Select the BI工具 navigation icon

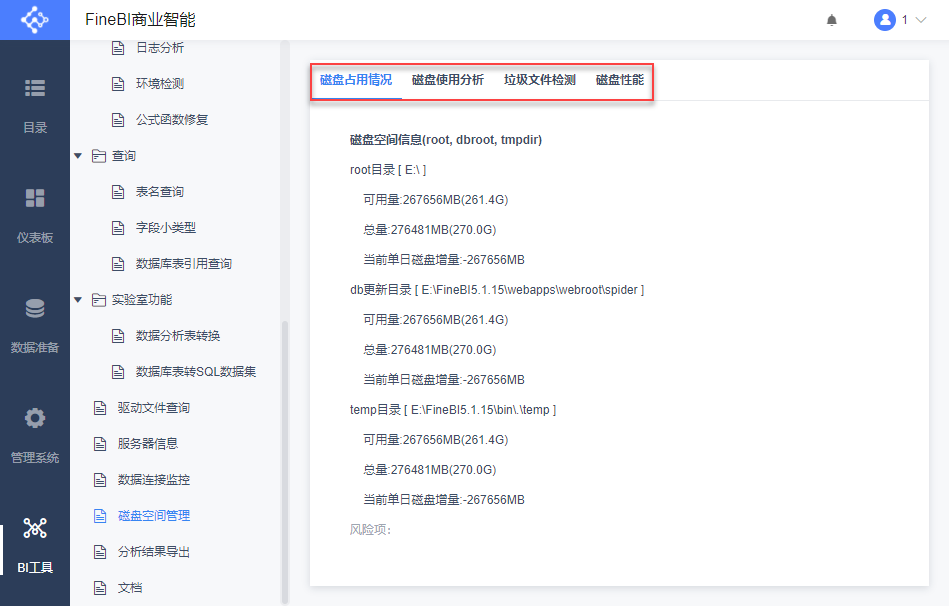point(34,528)
